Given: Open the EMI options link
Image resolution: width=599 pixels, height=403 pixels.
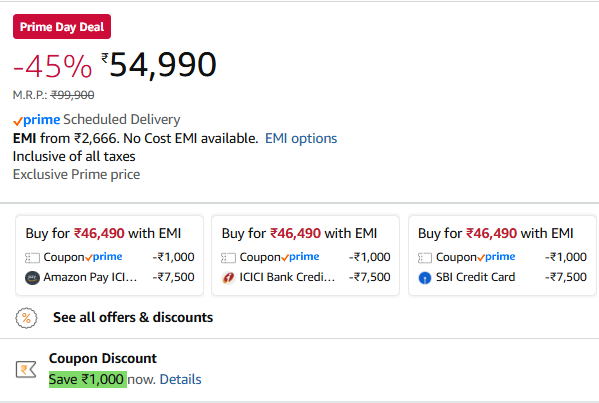Looking at the screenshot, I should click(301, 138).
